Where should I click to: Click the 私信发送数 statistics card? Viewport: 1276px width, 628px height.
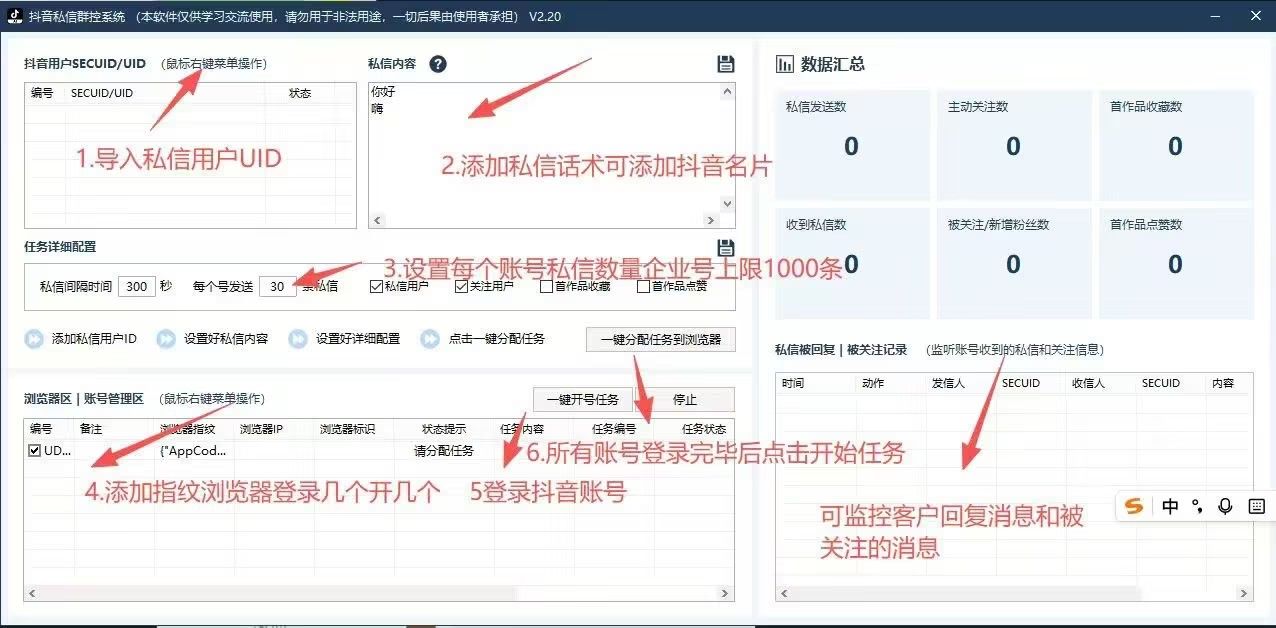[x=852, y=145]
